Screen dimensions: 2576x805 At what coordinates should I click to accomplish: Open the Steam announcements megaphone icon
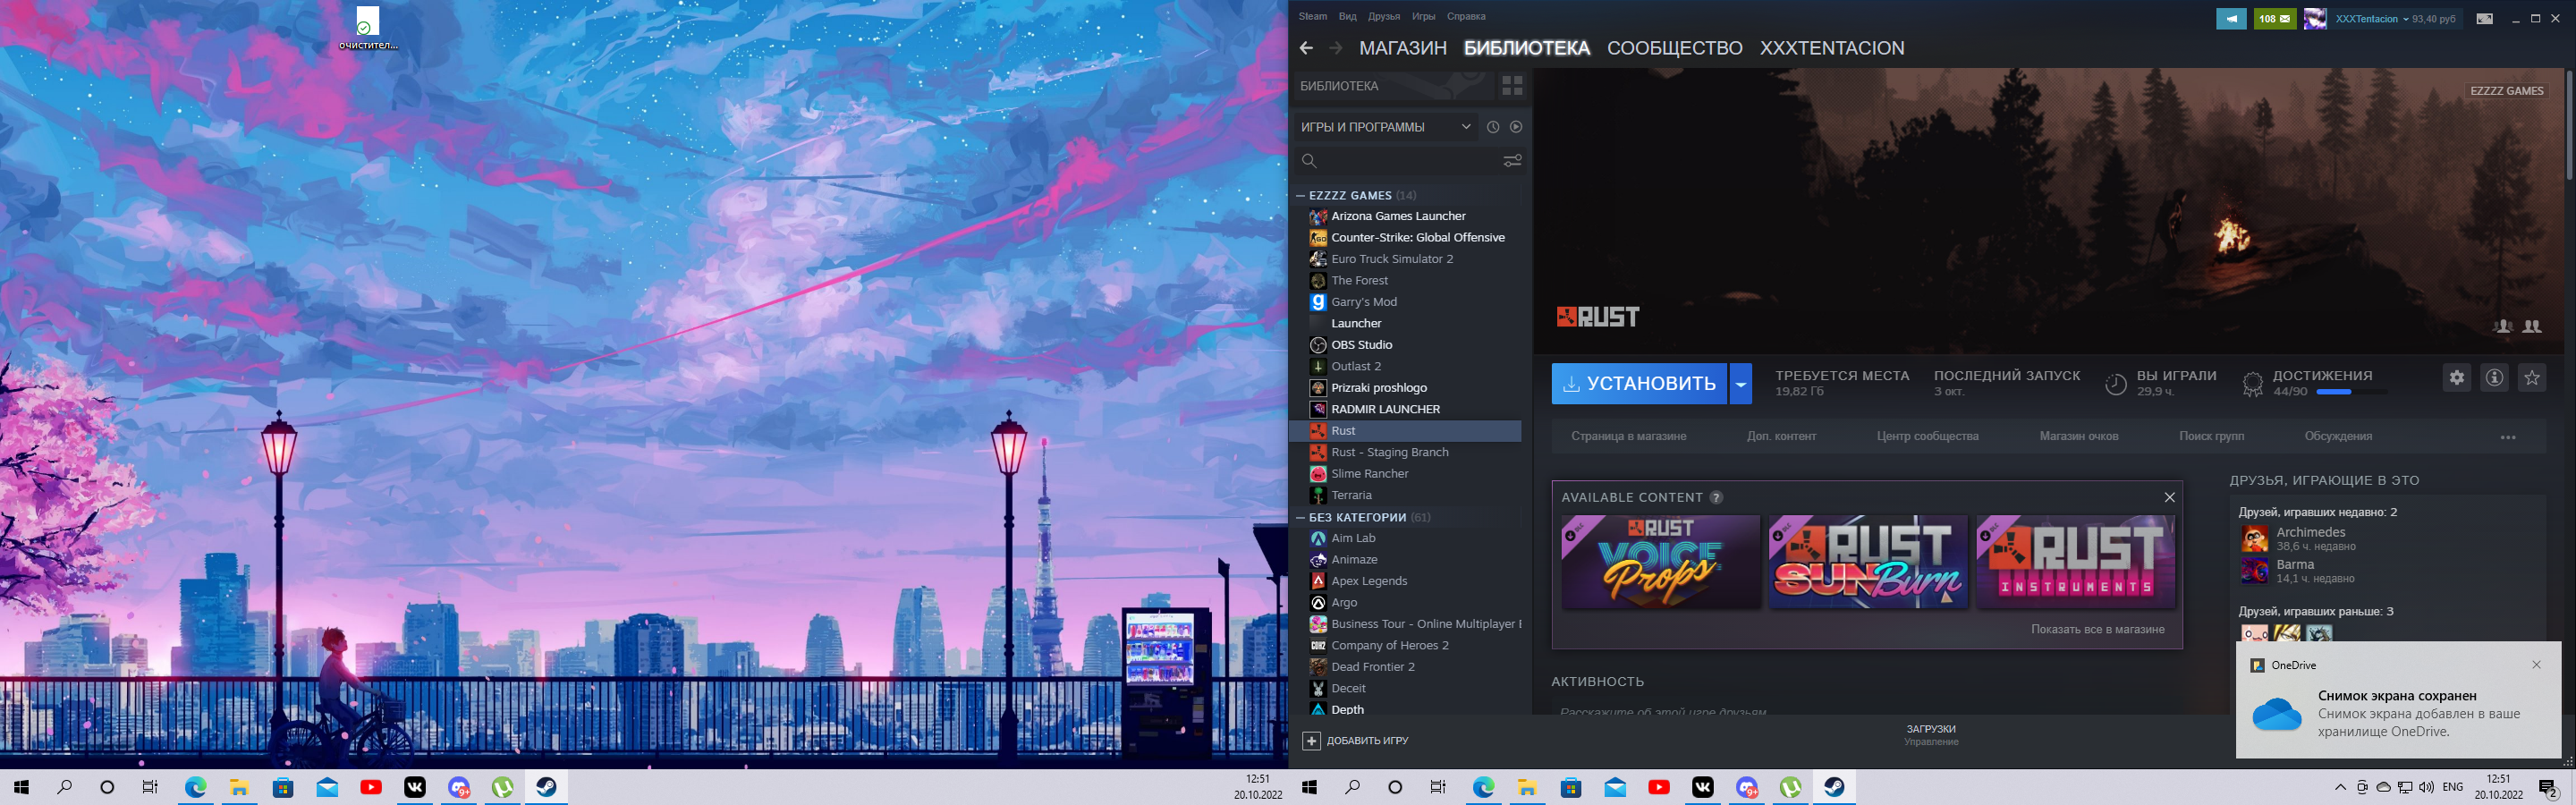pos(2231,18)
